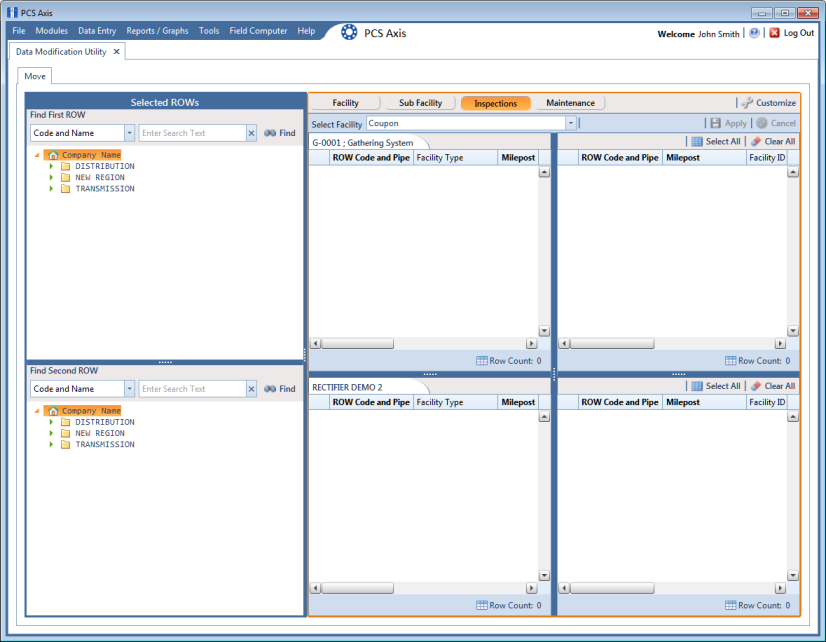The width and height of the screenshot is (826, 642).
Task: Click Select All in lower right grid
Action: pos(715,386)
